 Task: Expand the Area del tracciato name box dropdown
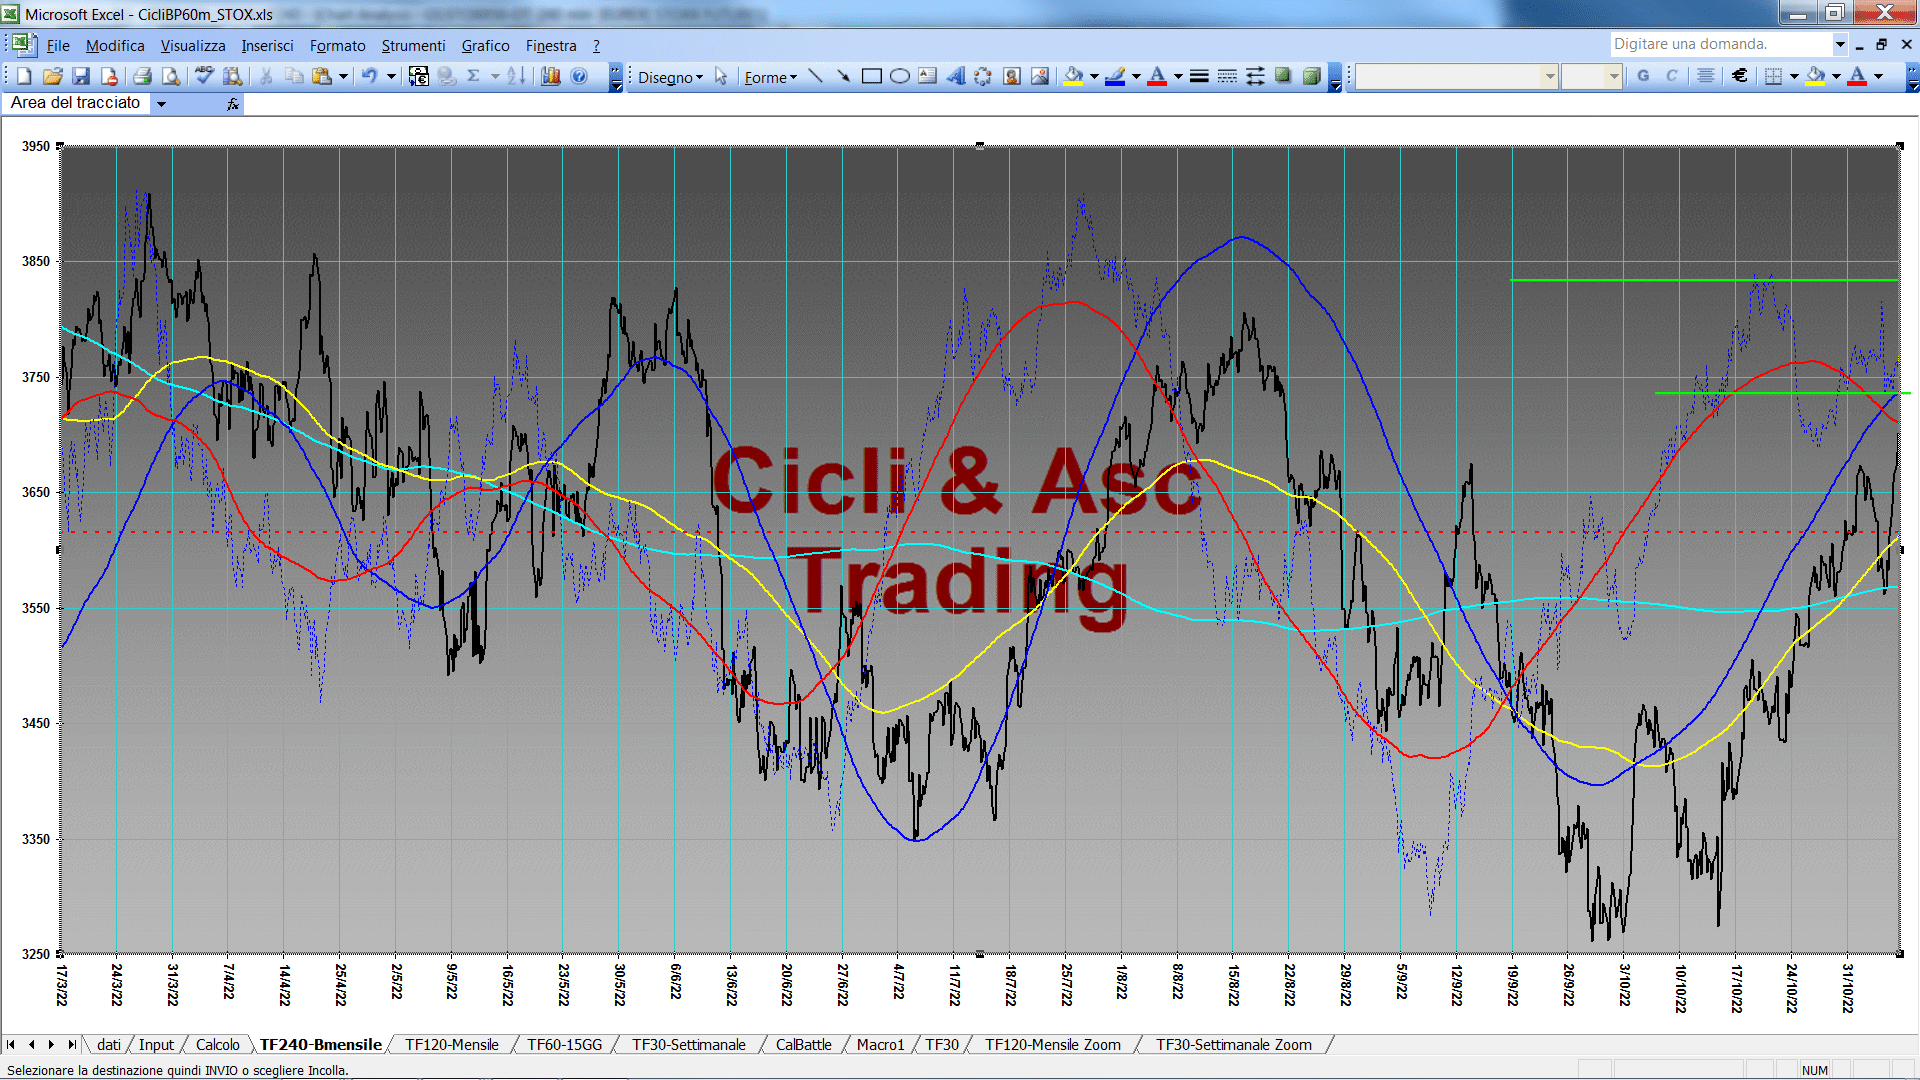point(162,103)
